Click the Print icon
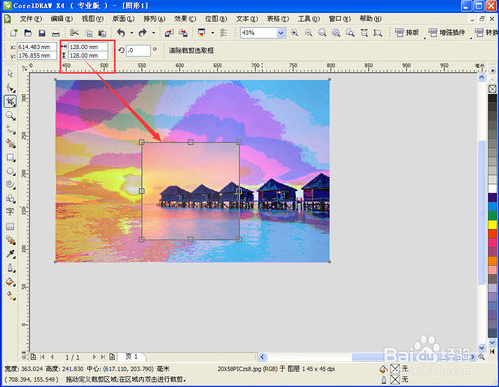The width and height of the screenshot is (499, 387). coord(56,33)
